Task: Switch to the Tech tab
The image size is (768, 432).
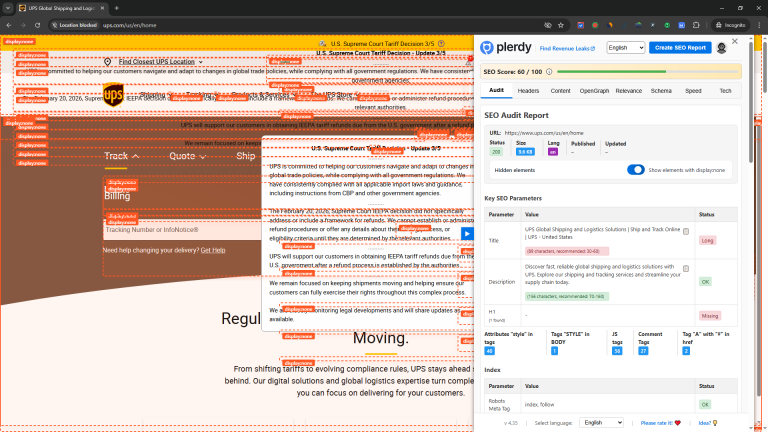Action: [725, 91]
